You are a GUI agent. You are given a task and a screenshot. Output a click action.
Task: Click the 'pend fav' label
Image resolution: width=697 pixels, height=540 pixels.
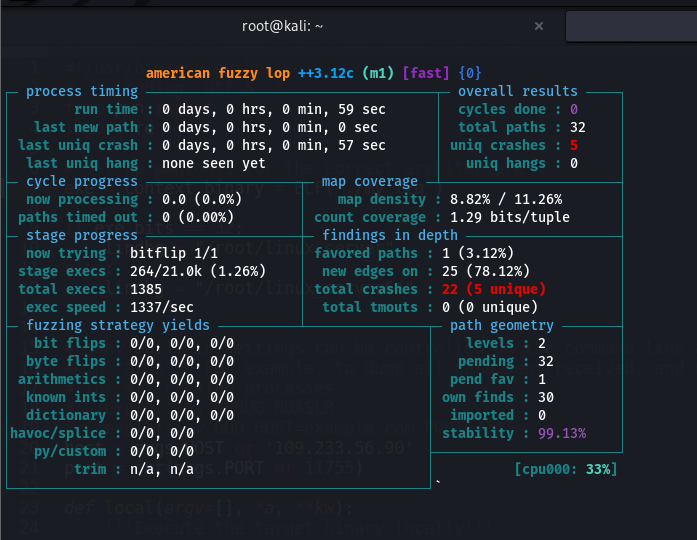coord(482,380)
